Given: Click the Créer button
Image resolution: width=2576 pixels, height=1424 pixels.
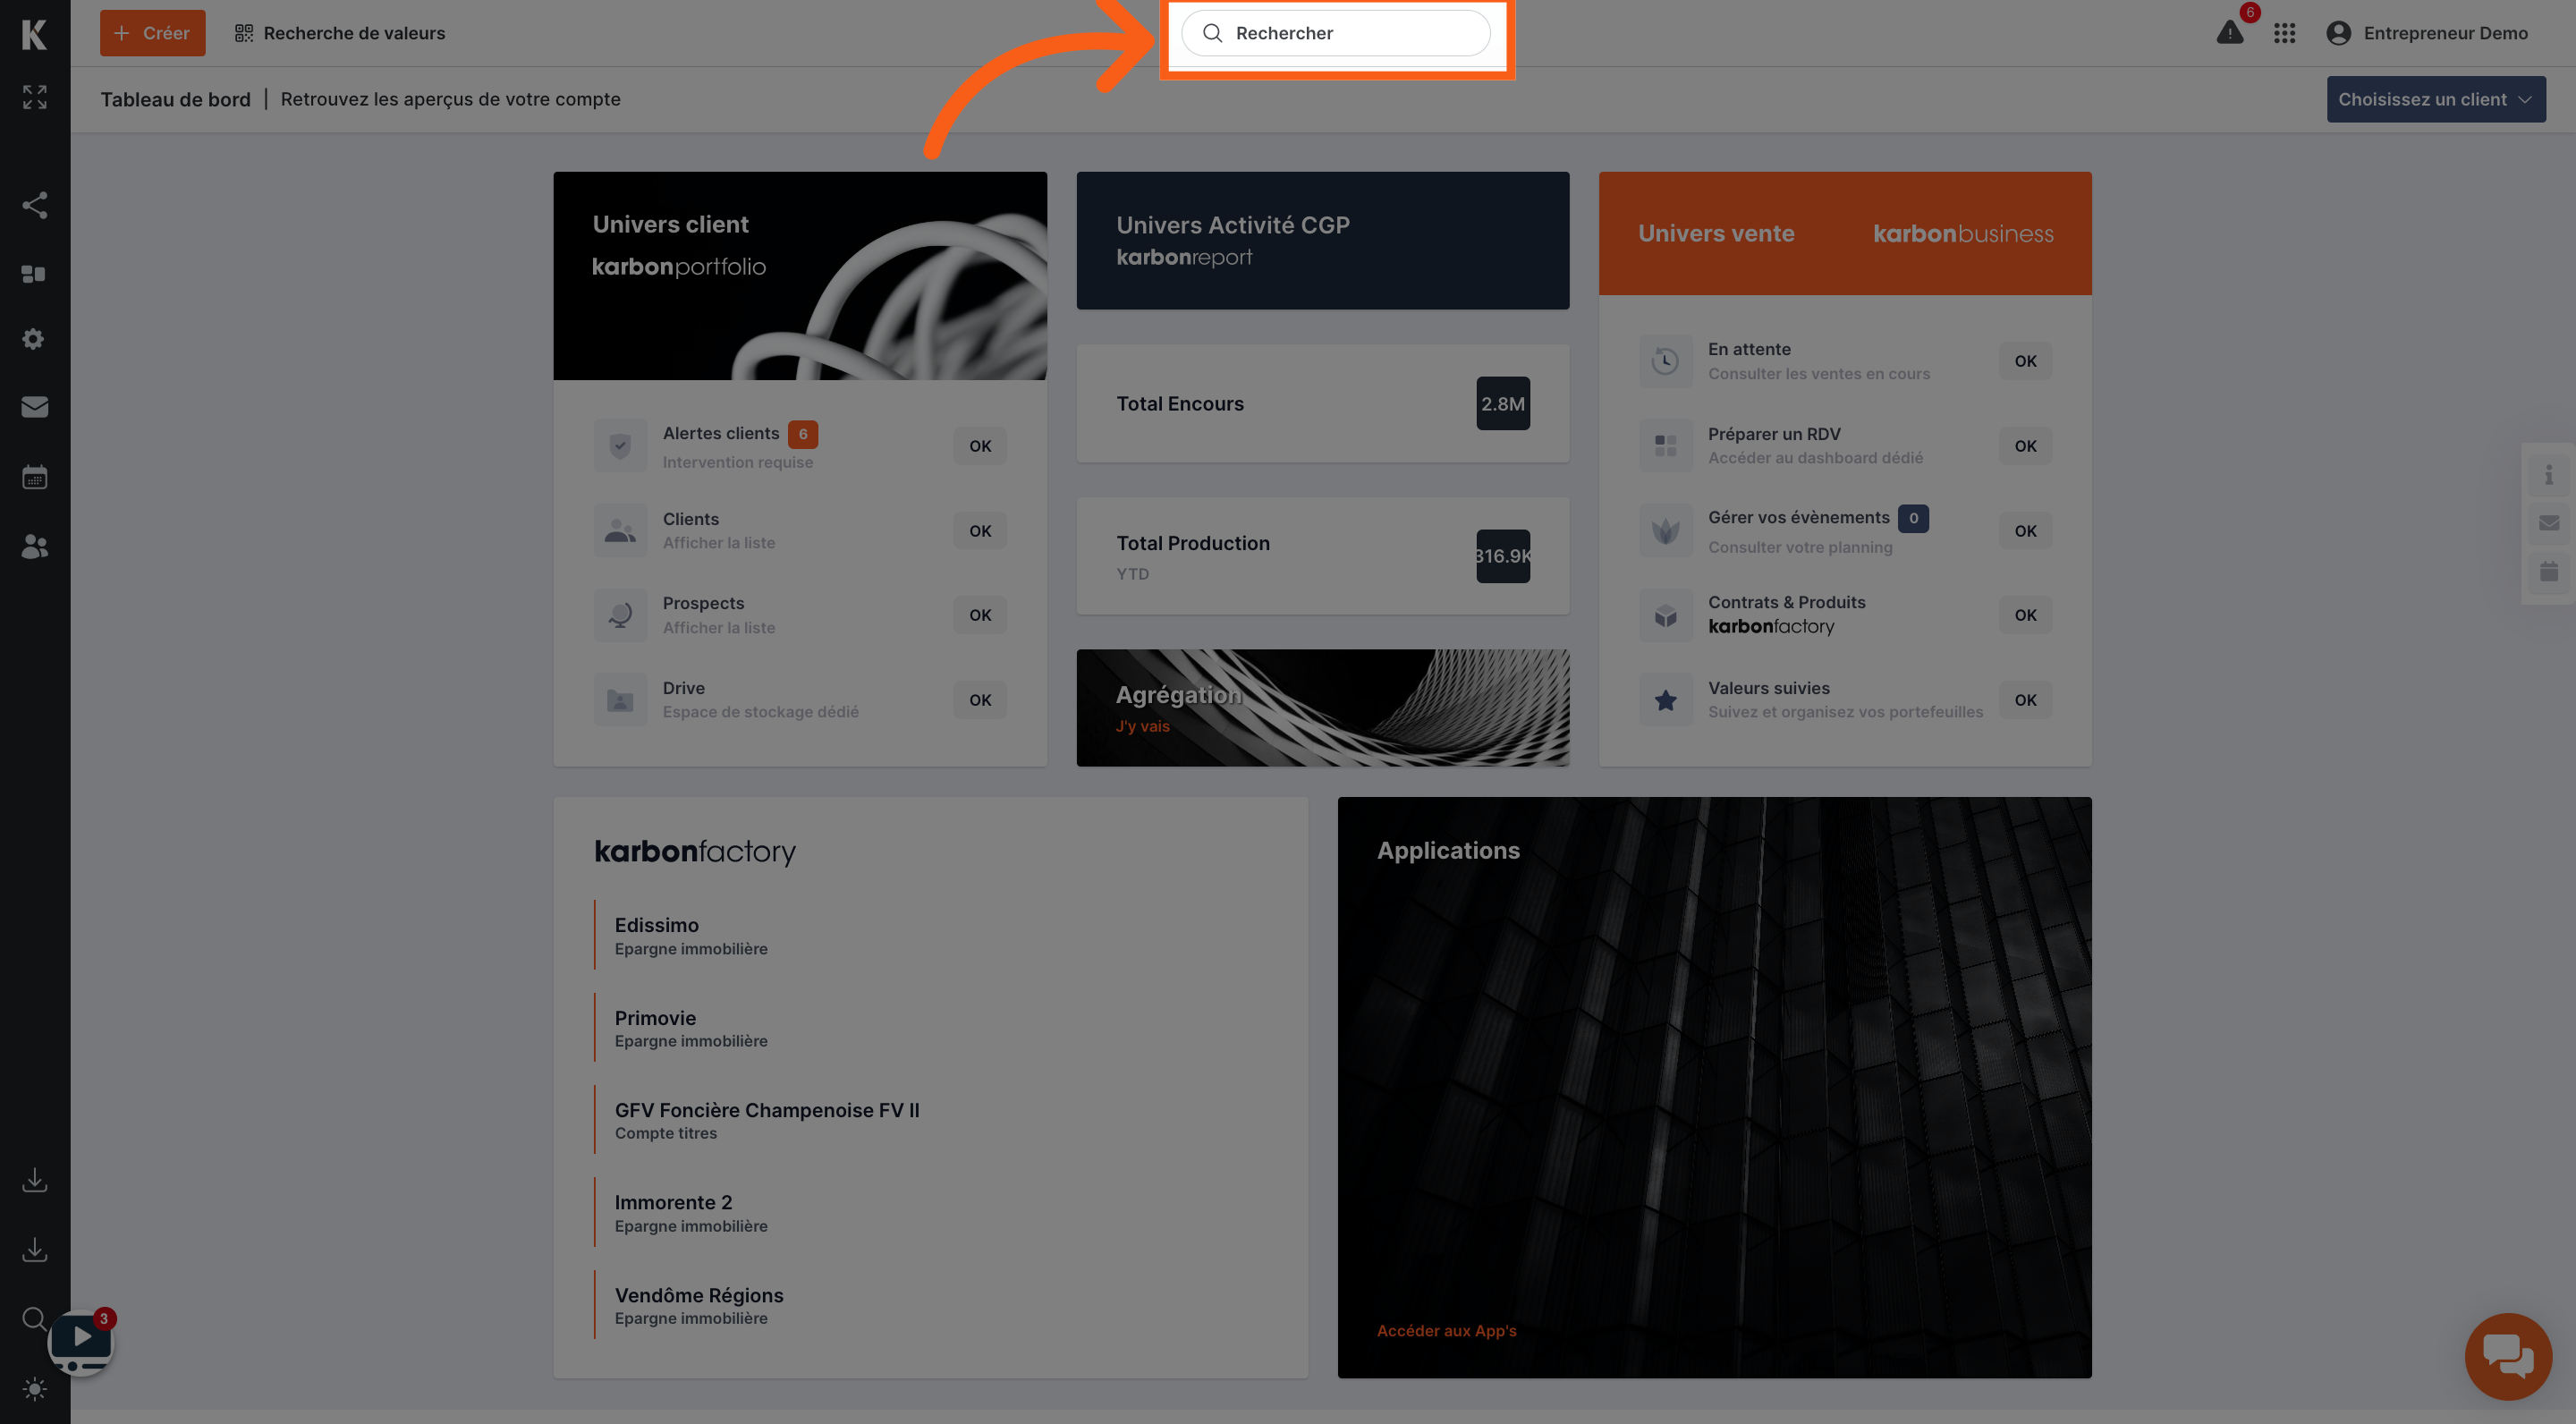Looking at the screenshot, I should coord(152,33).
